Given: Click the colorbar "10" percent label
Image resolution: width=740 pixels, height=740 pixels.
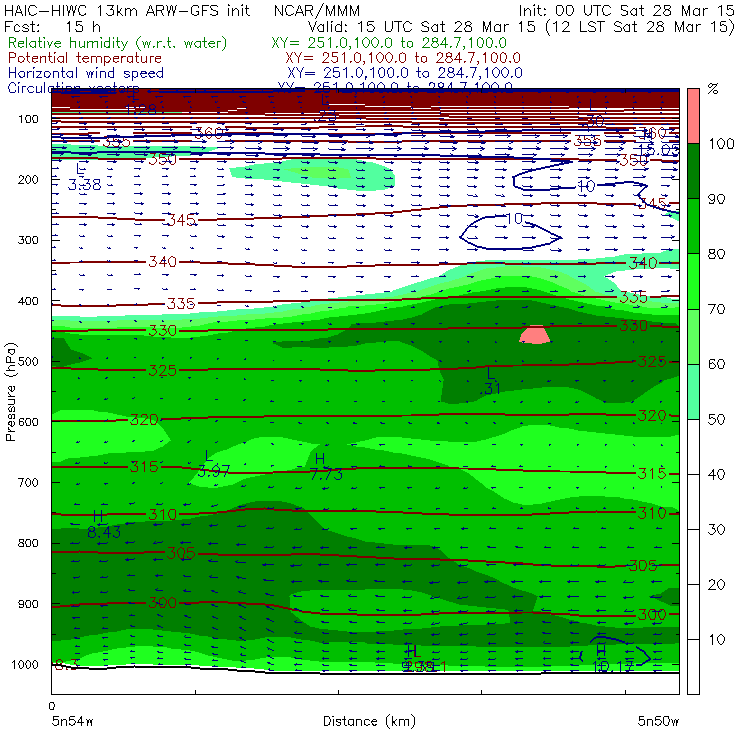Looking at the screenshot, I should coord(716,639).
